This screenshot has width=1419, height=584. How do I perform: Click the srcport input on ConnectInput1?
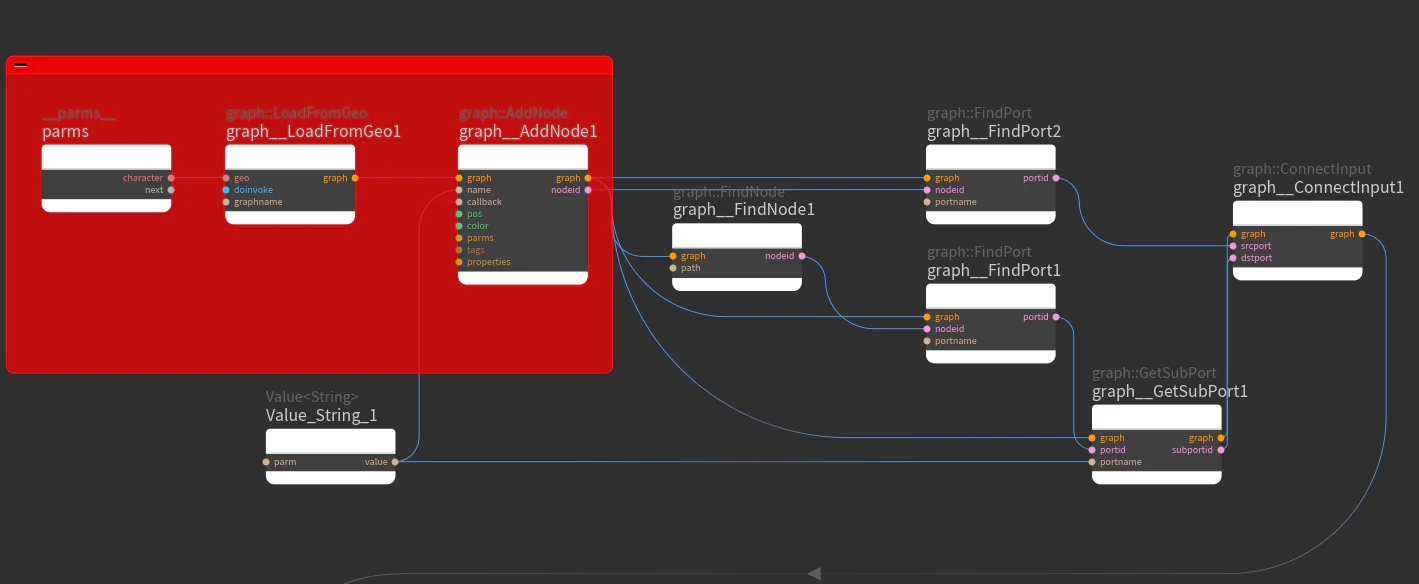coord(1233,246)
